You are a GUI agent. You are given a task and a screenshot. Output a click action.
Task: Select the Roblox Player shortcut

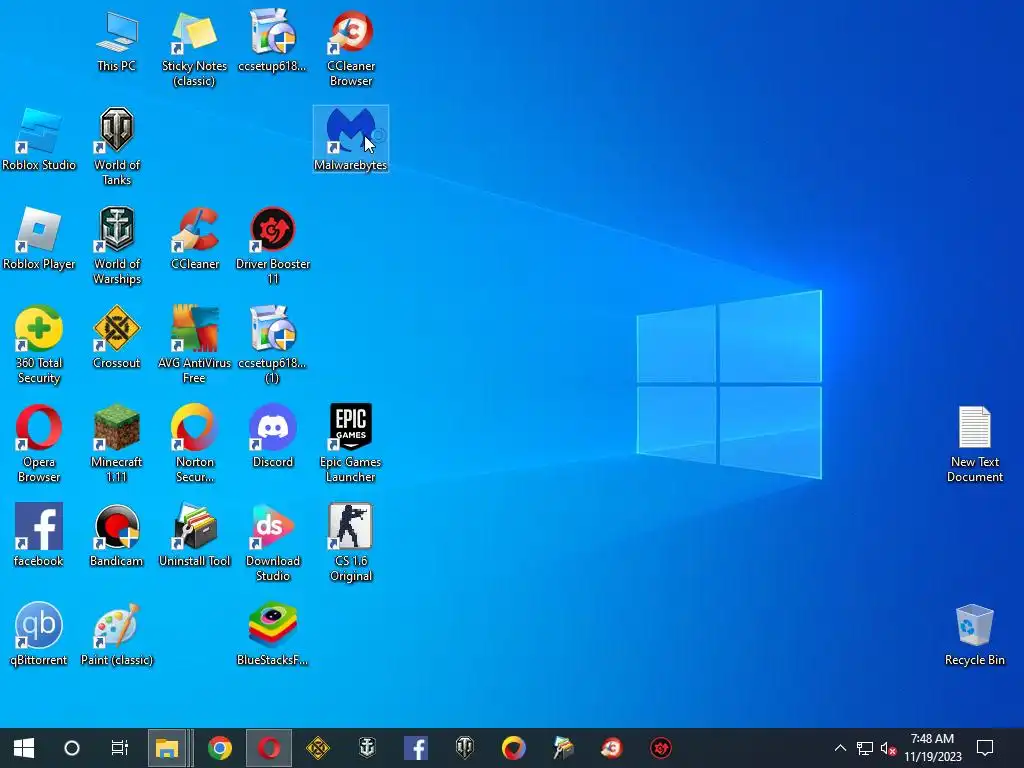pyautogui.click(x=39, y=238)
